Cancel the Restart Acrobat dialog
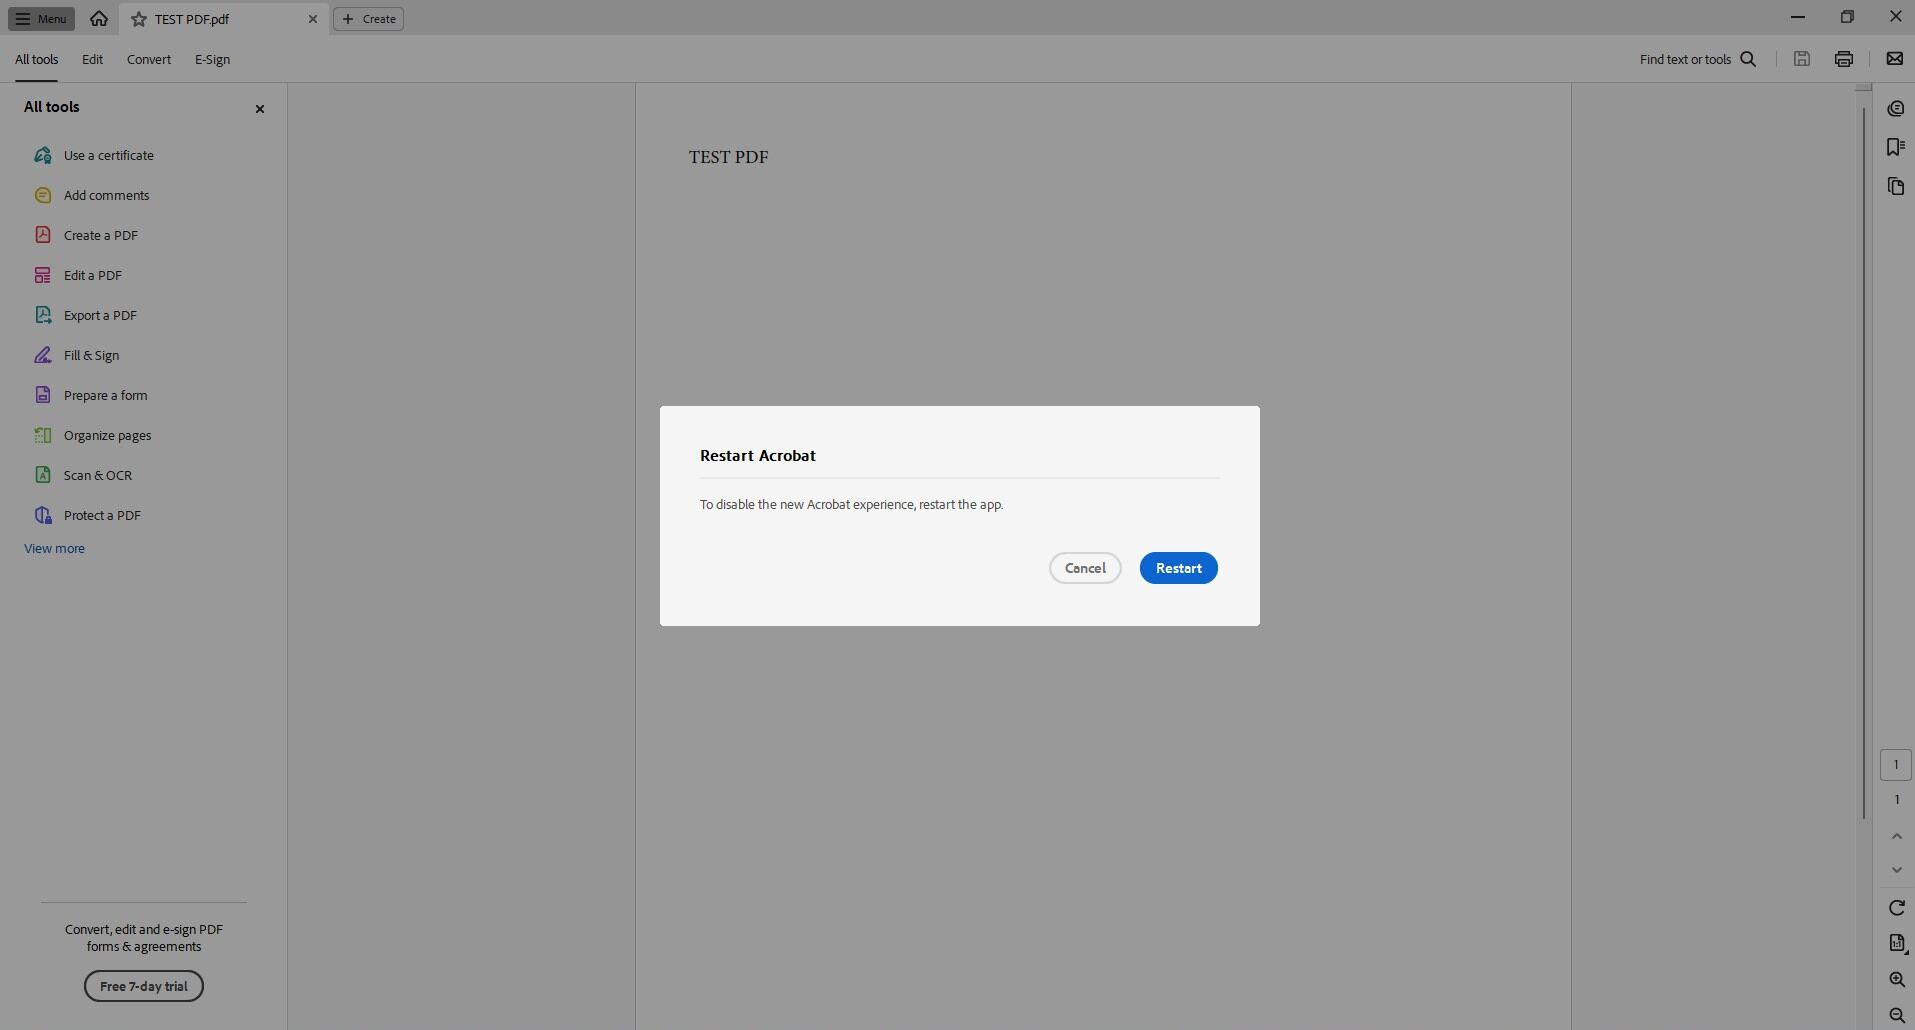The height and width of the screenshot is (1030, 1915). coord(1085,568)
